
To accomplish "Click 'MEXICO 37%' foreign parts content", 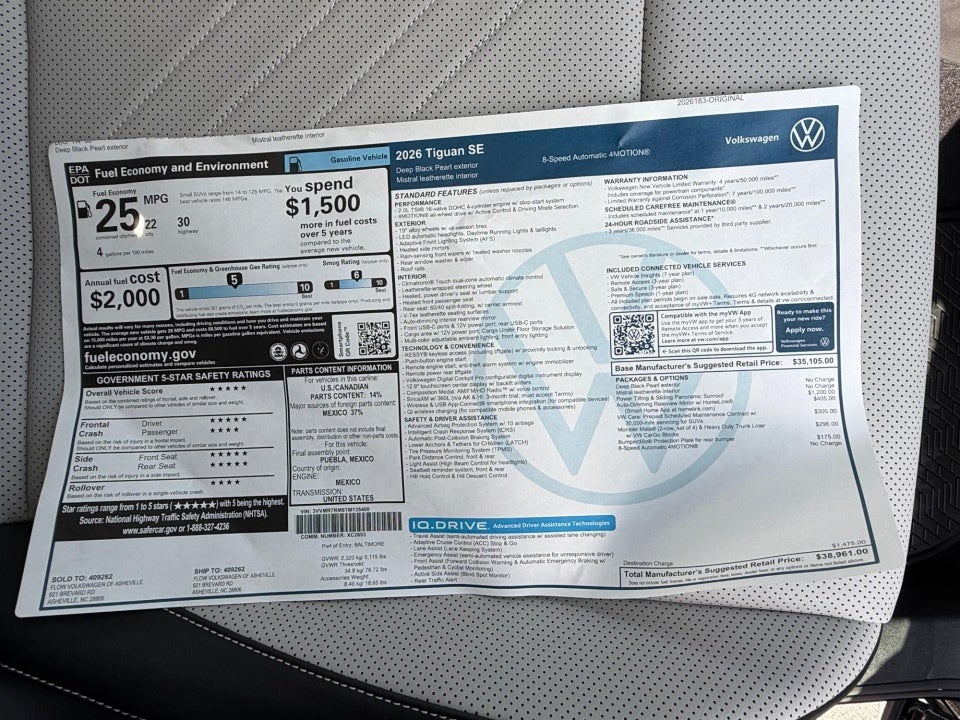I will 343,413.
